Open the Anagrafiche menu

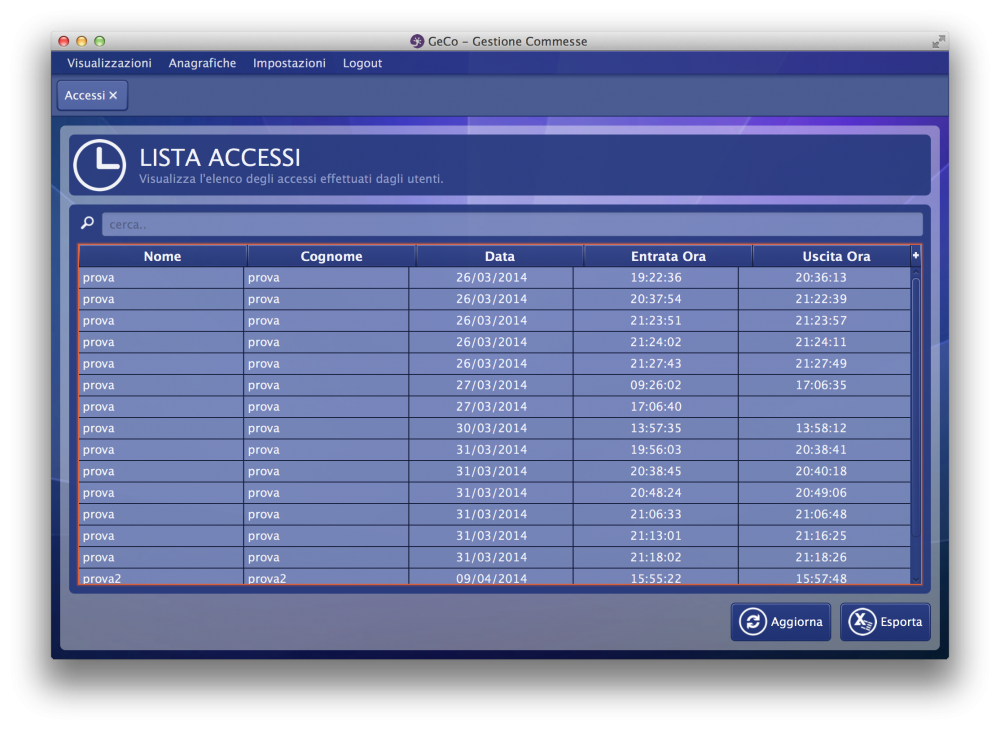[202, 63]
